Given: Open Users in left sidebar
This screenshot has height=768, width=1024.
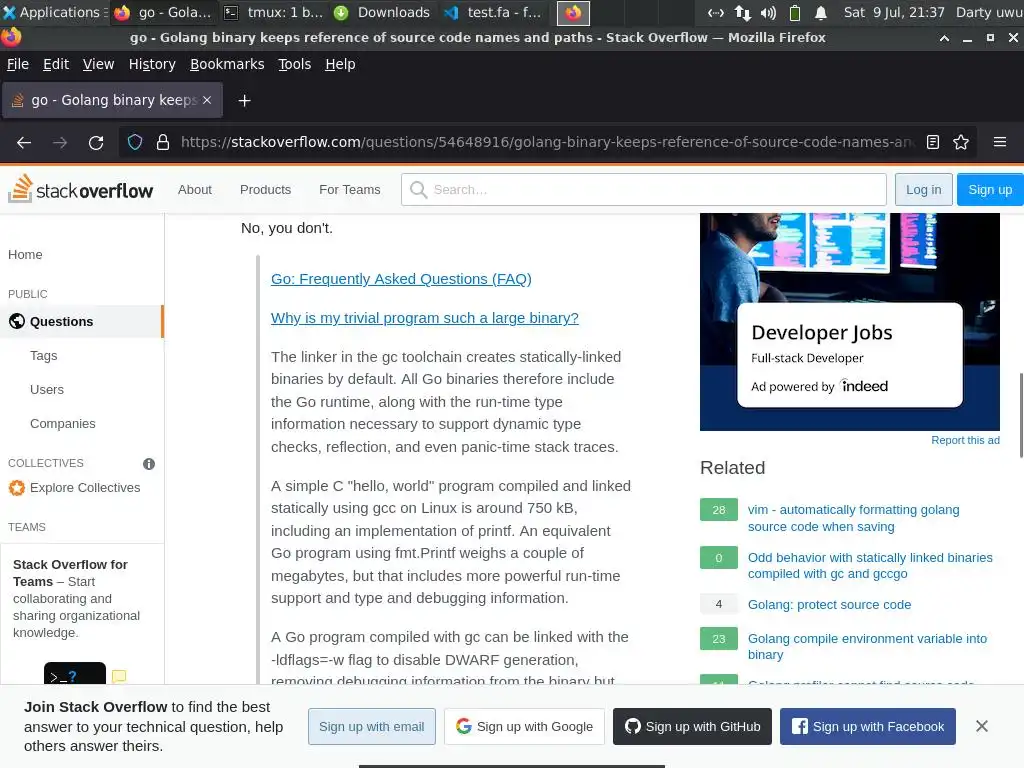Looking at the screenshot, I should click(x=47, y=389).
